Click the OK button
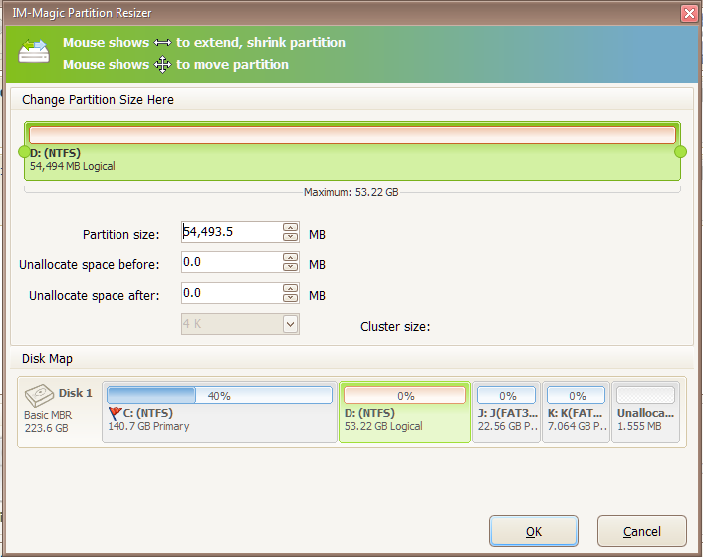 point(534,531)
